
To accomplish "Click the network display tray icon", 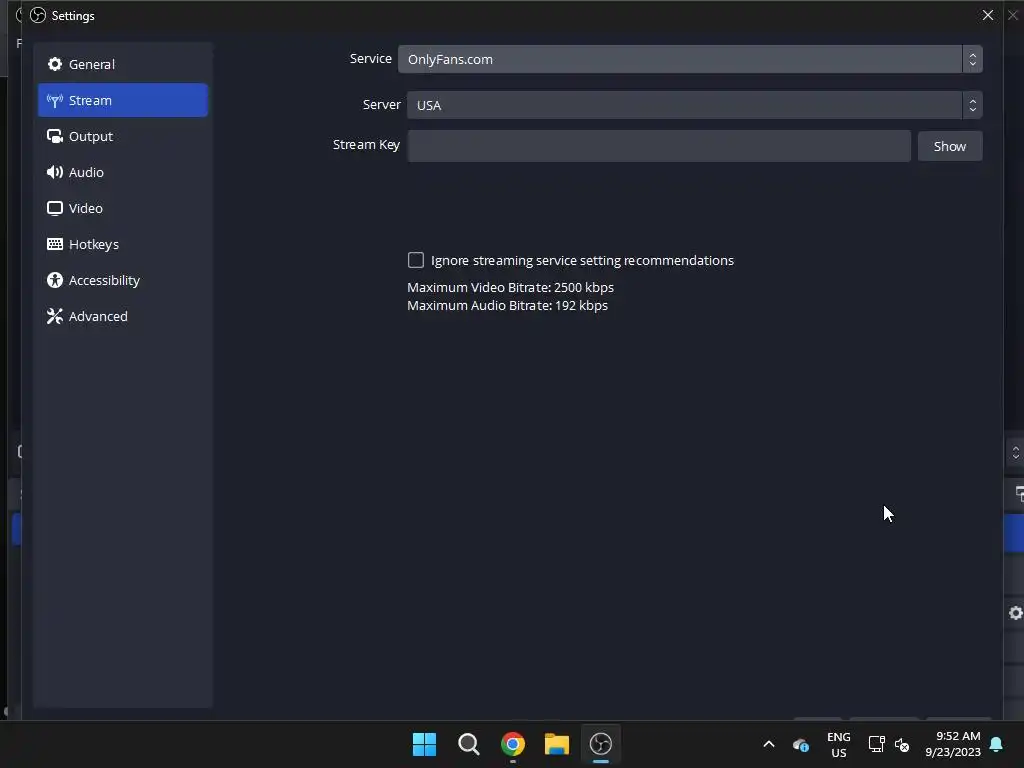I will coord(876,744).
